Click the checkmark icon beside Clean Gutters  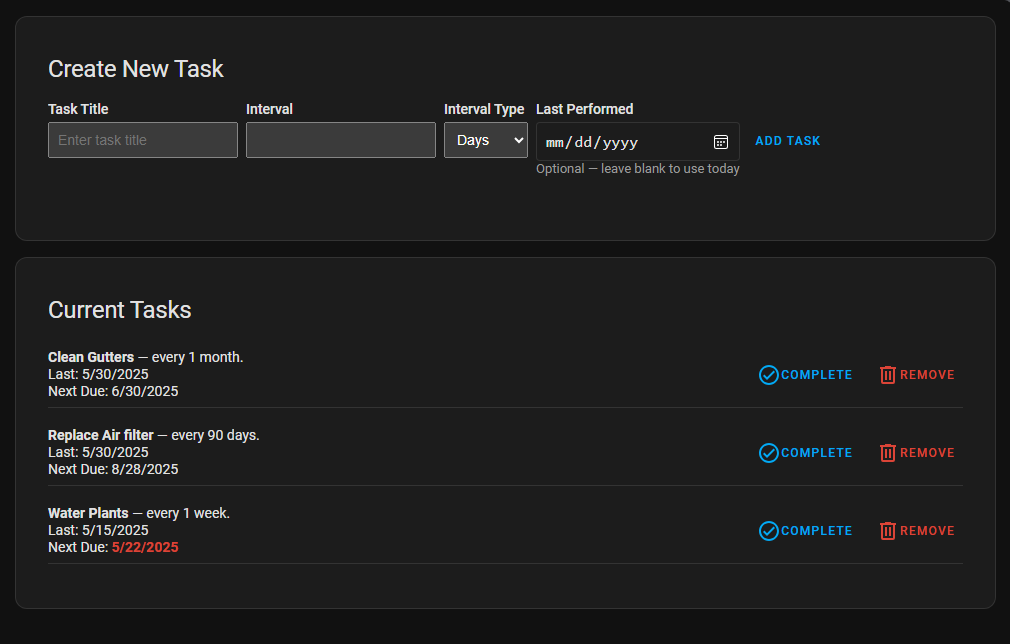click(x=768, y=374)
